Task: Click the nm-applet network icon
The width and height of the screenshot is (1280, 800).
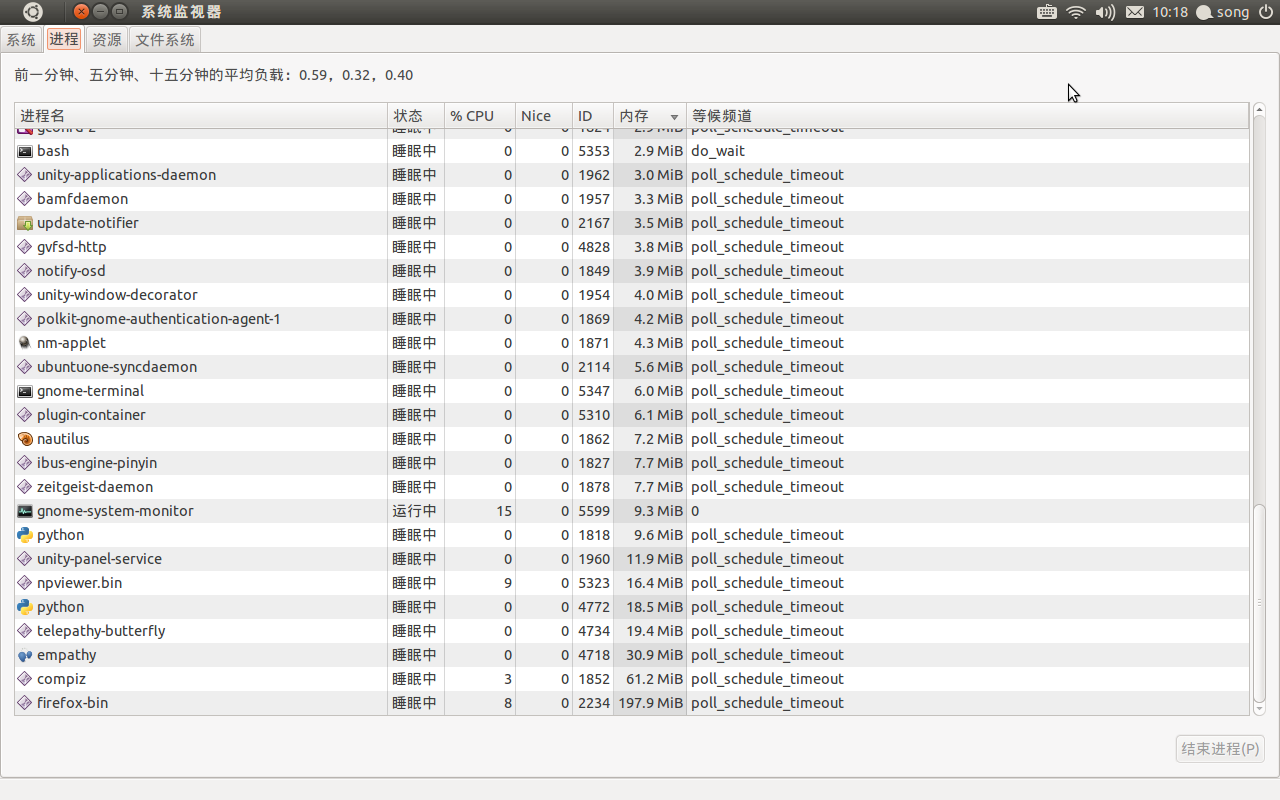Action: (x=25, y=343)
